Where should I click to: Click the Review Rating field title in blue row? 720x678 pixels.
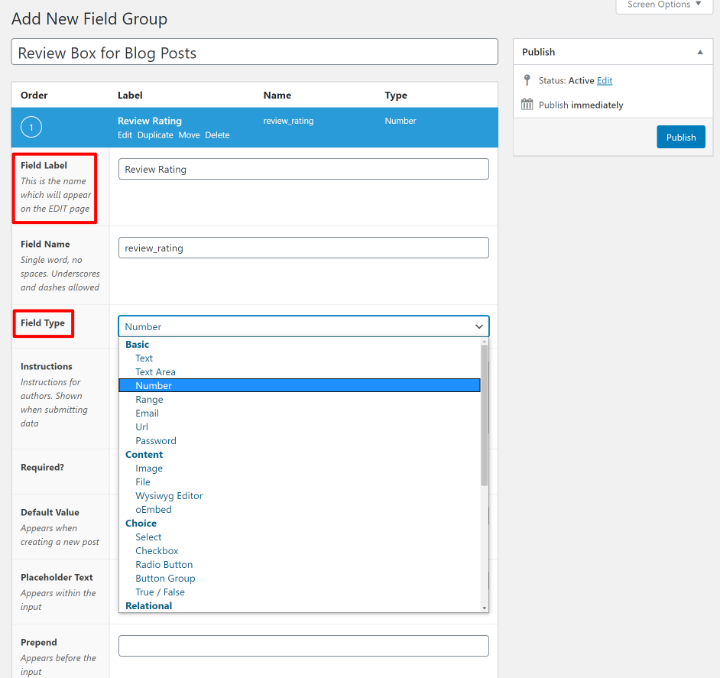[150, 121]
